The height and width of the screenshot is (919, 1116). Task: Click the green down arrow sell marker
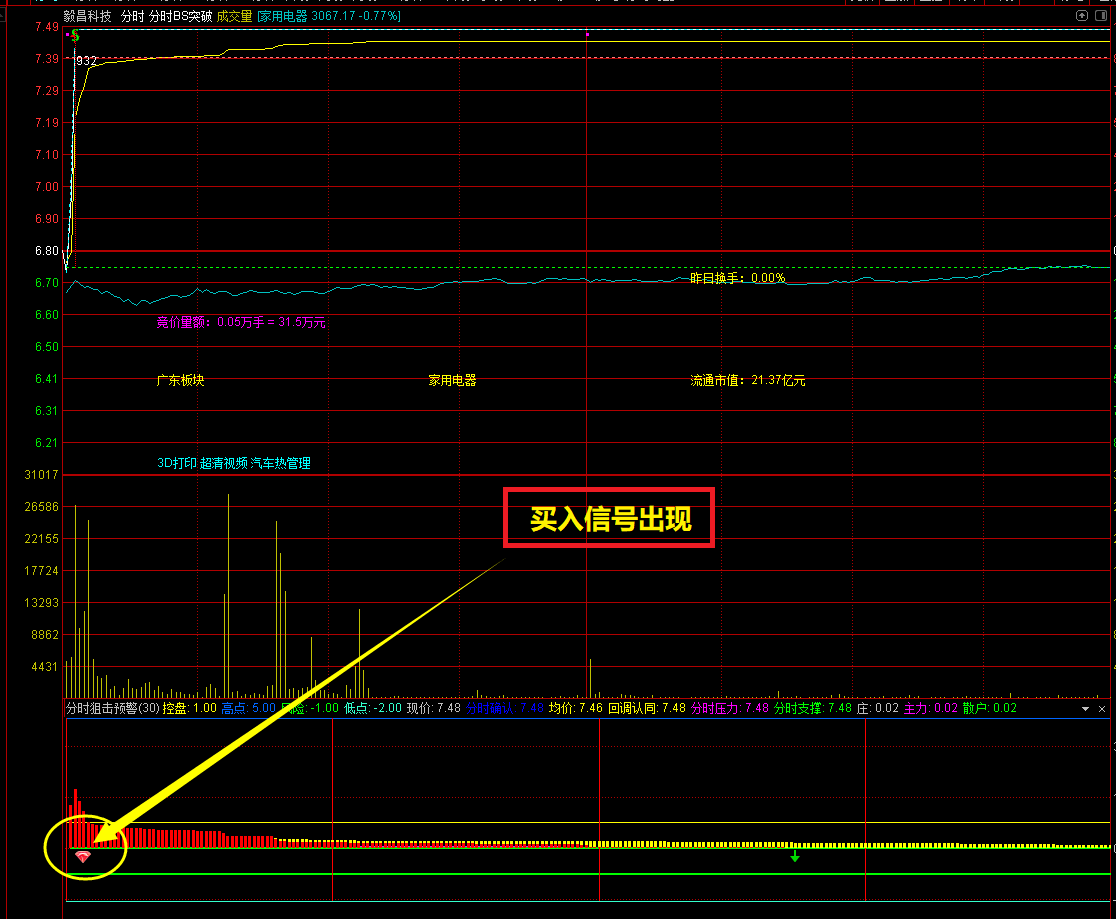click(x=795, y=856)
